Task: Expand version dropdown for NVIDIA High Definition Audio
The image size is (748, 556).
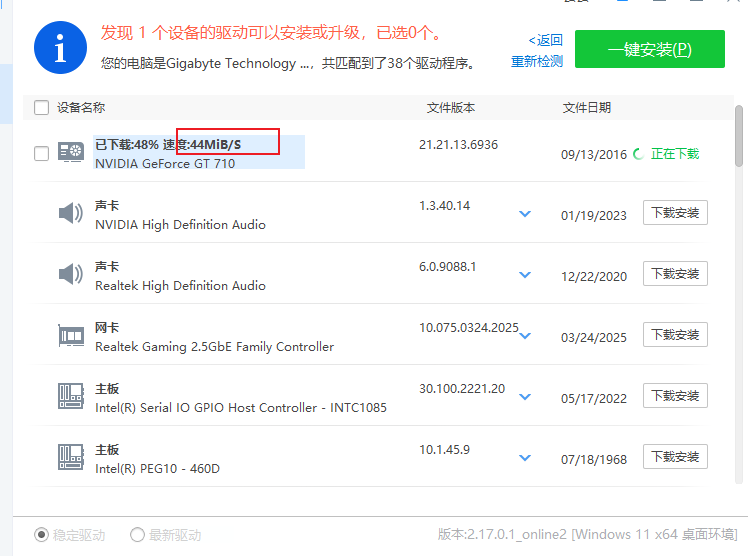Action: 525,214
